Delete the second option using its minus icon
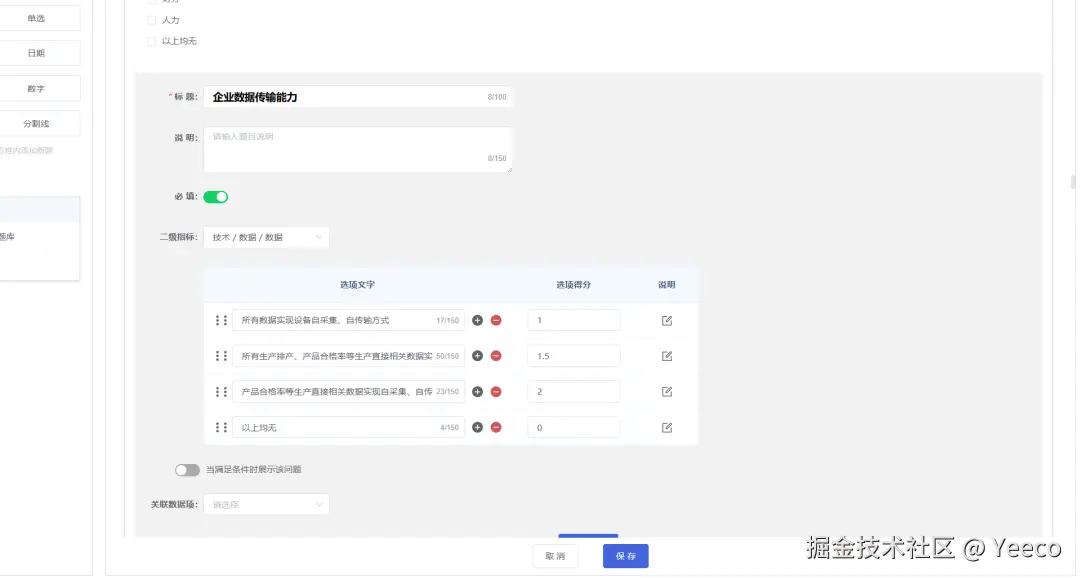 pos(497,355)
